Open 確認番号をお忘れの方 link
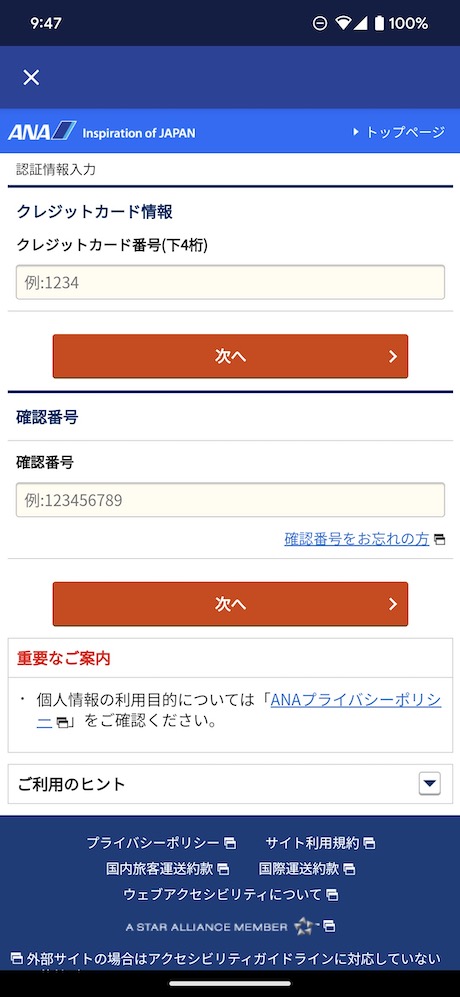The width and height of the screenshot is (460, 997). [x=357, y=539]
